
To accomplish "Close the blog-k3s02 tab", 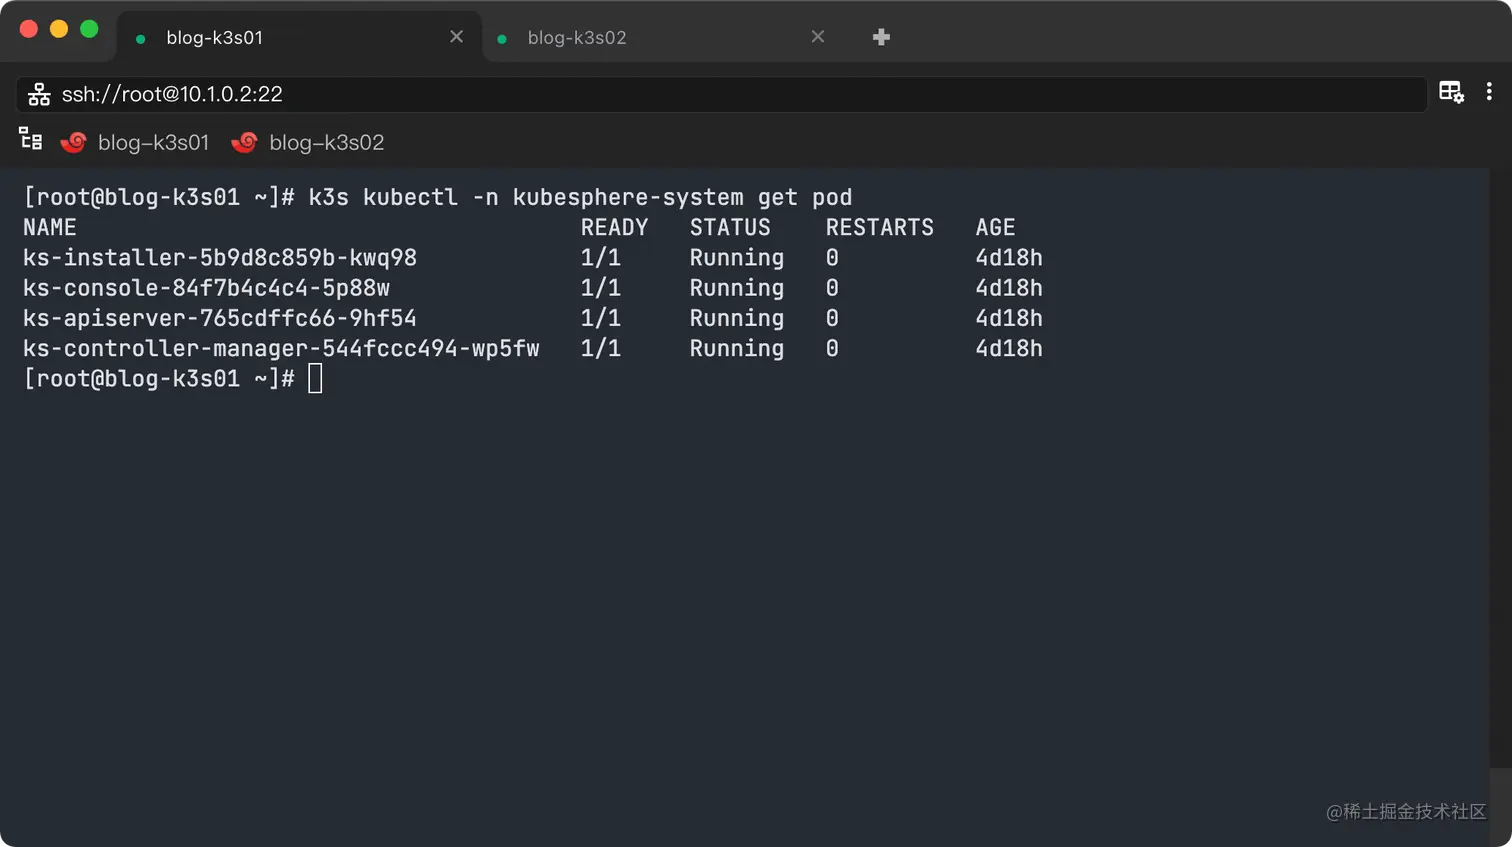I will (x=818, y=37).
